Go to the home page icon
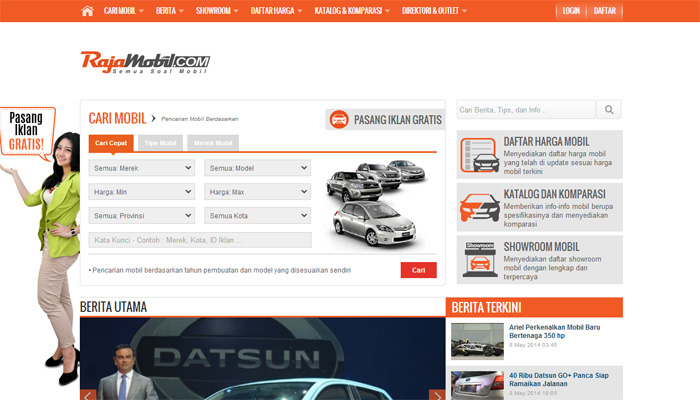 (87, 11)
